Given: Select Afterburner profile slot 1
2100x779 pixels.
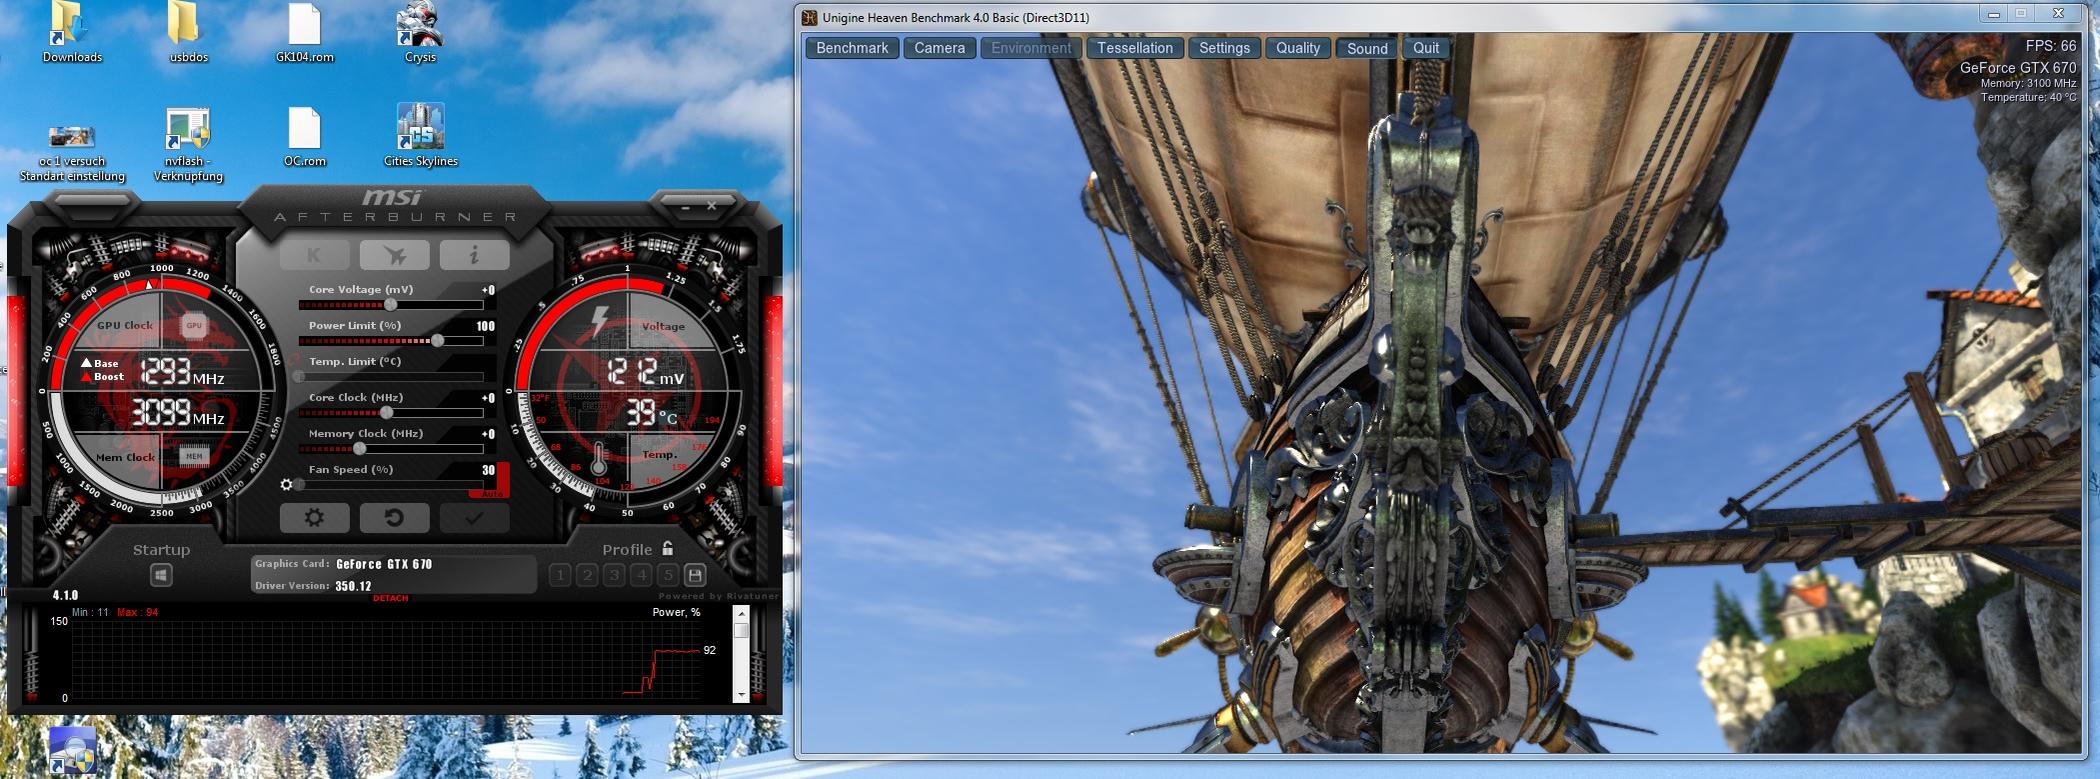Looking at the screenshot, I should (560, 574).
